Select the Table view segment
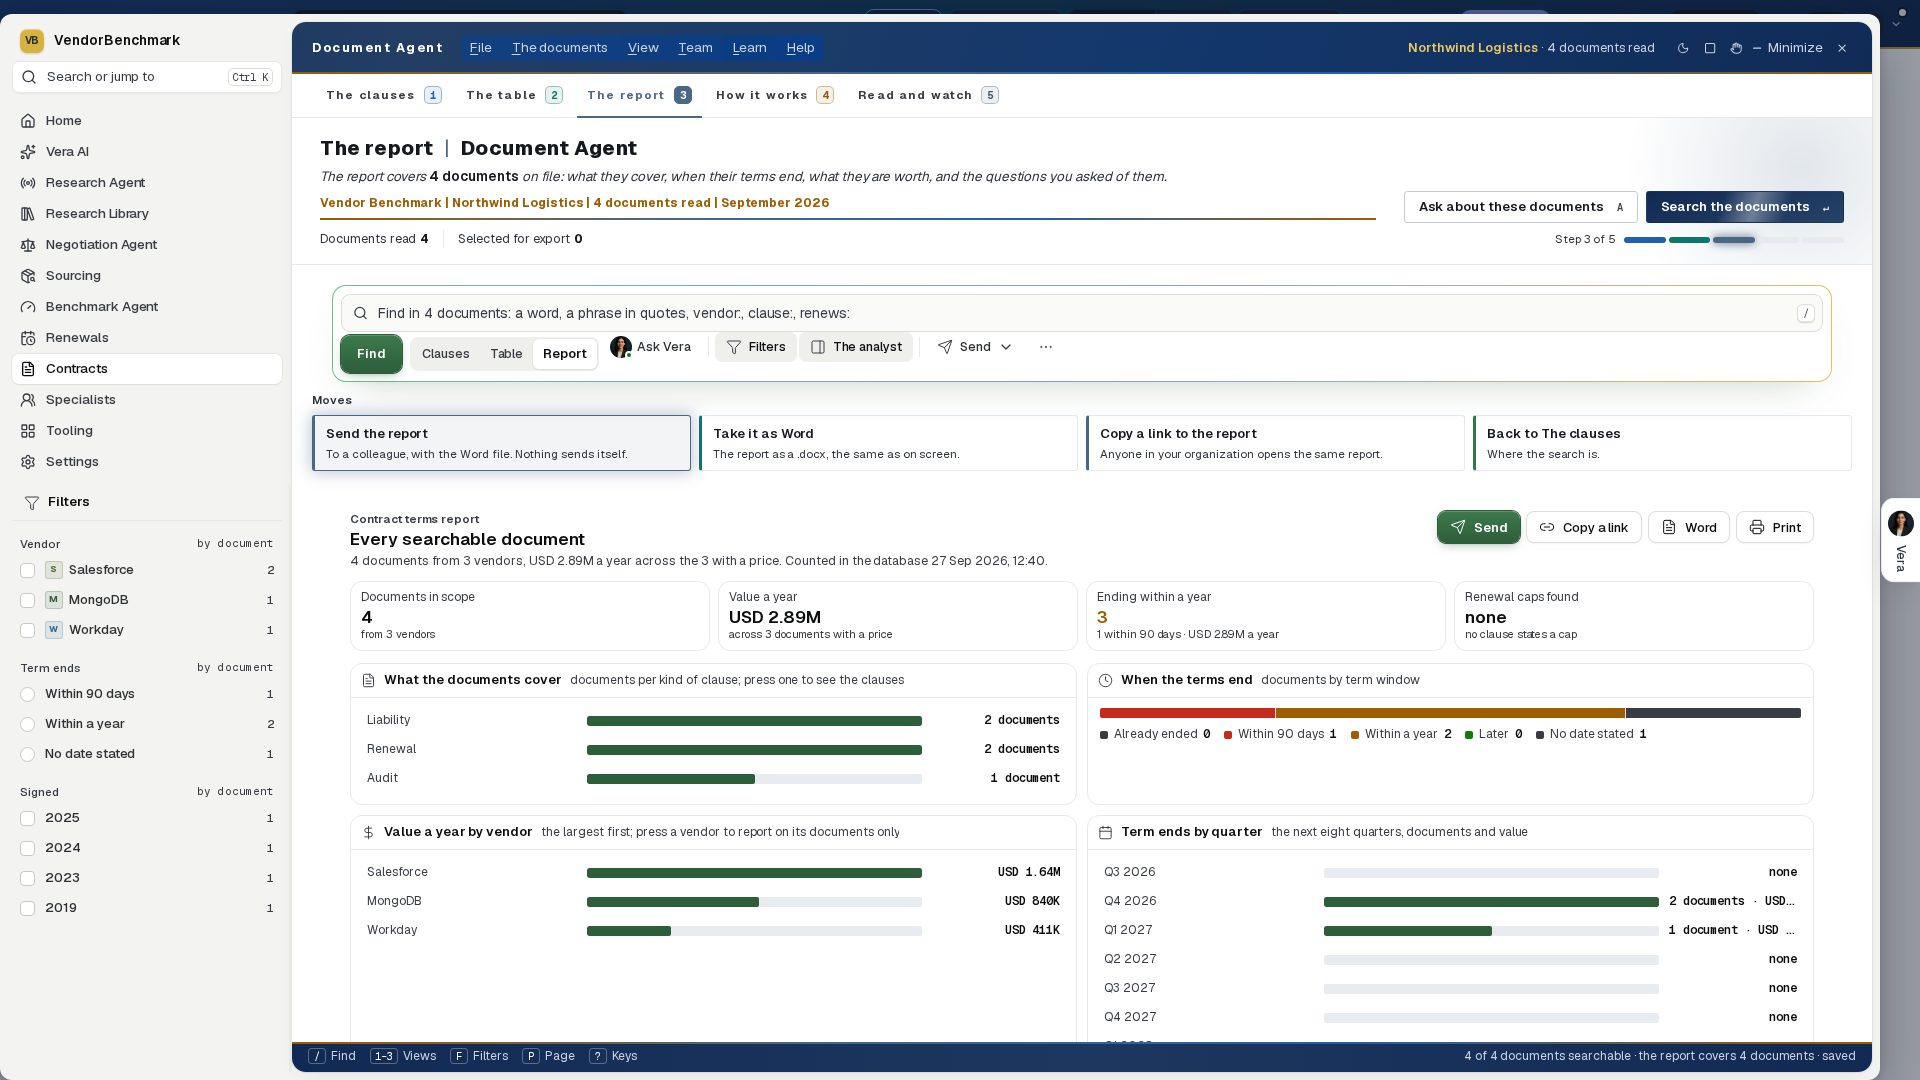This screenshot has height=1080, width=1920. click(506, 354)
